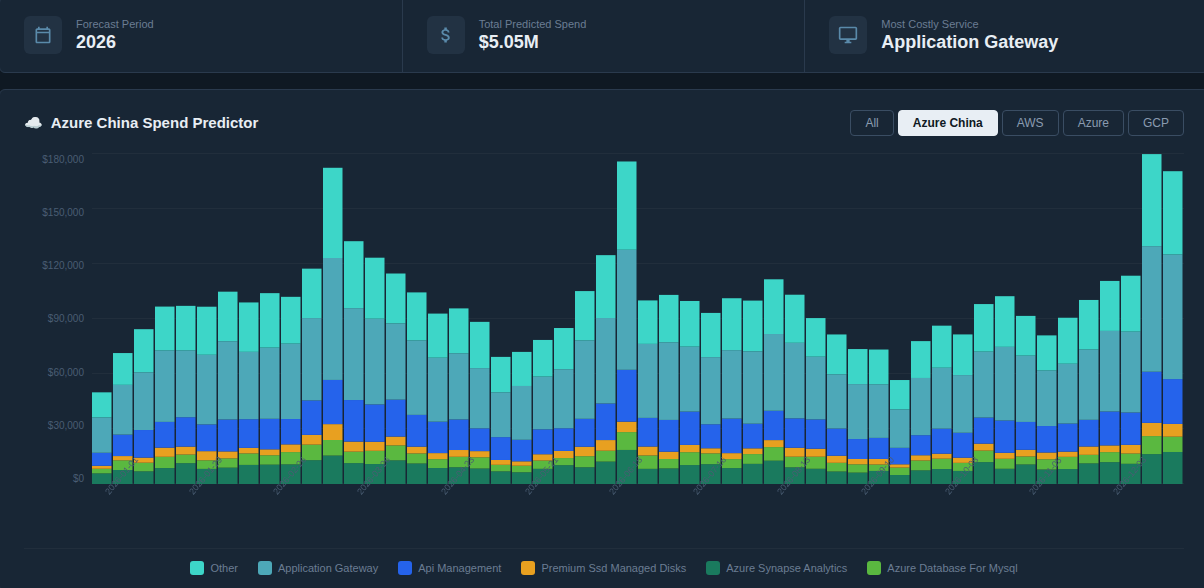The image size is (1204, 588).
Task: Click the monitor icon for Most Costly Service
Action: coord(848,35)
